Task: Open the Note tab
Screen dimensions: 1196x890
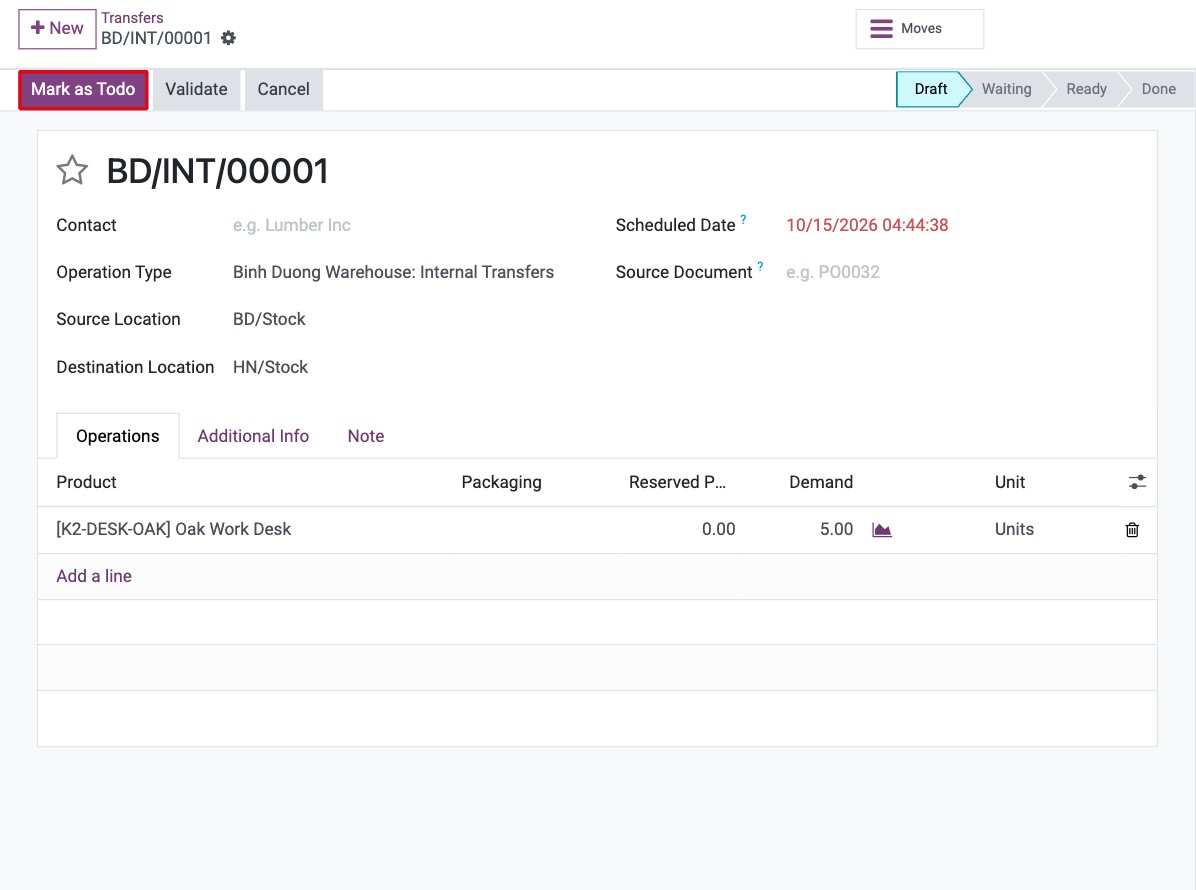Action: [x=366, y=436]
